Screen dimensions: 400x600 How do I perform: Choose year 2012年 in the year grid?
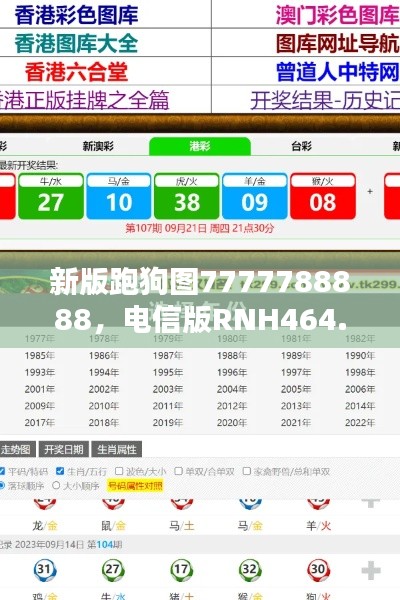[232, 406]
